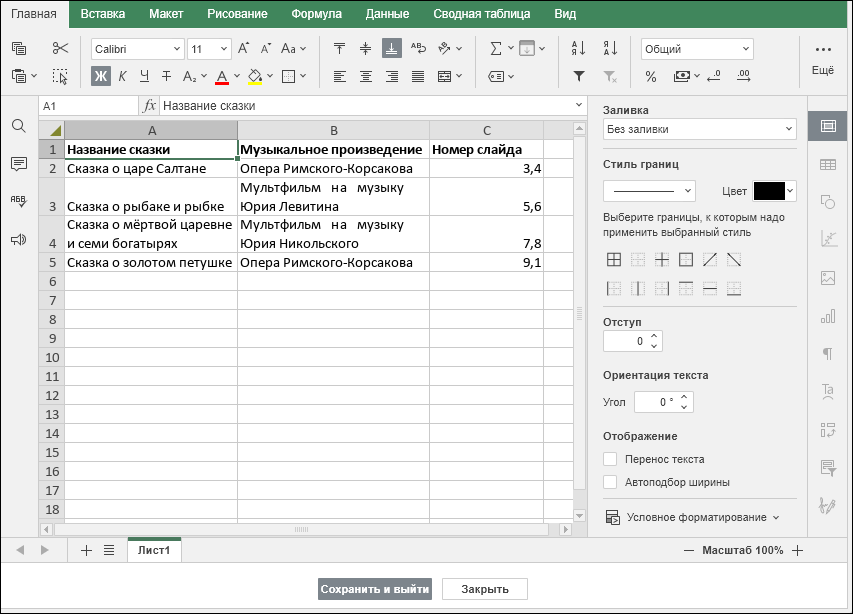Switch to Вставка tab

pos(103,14)
